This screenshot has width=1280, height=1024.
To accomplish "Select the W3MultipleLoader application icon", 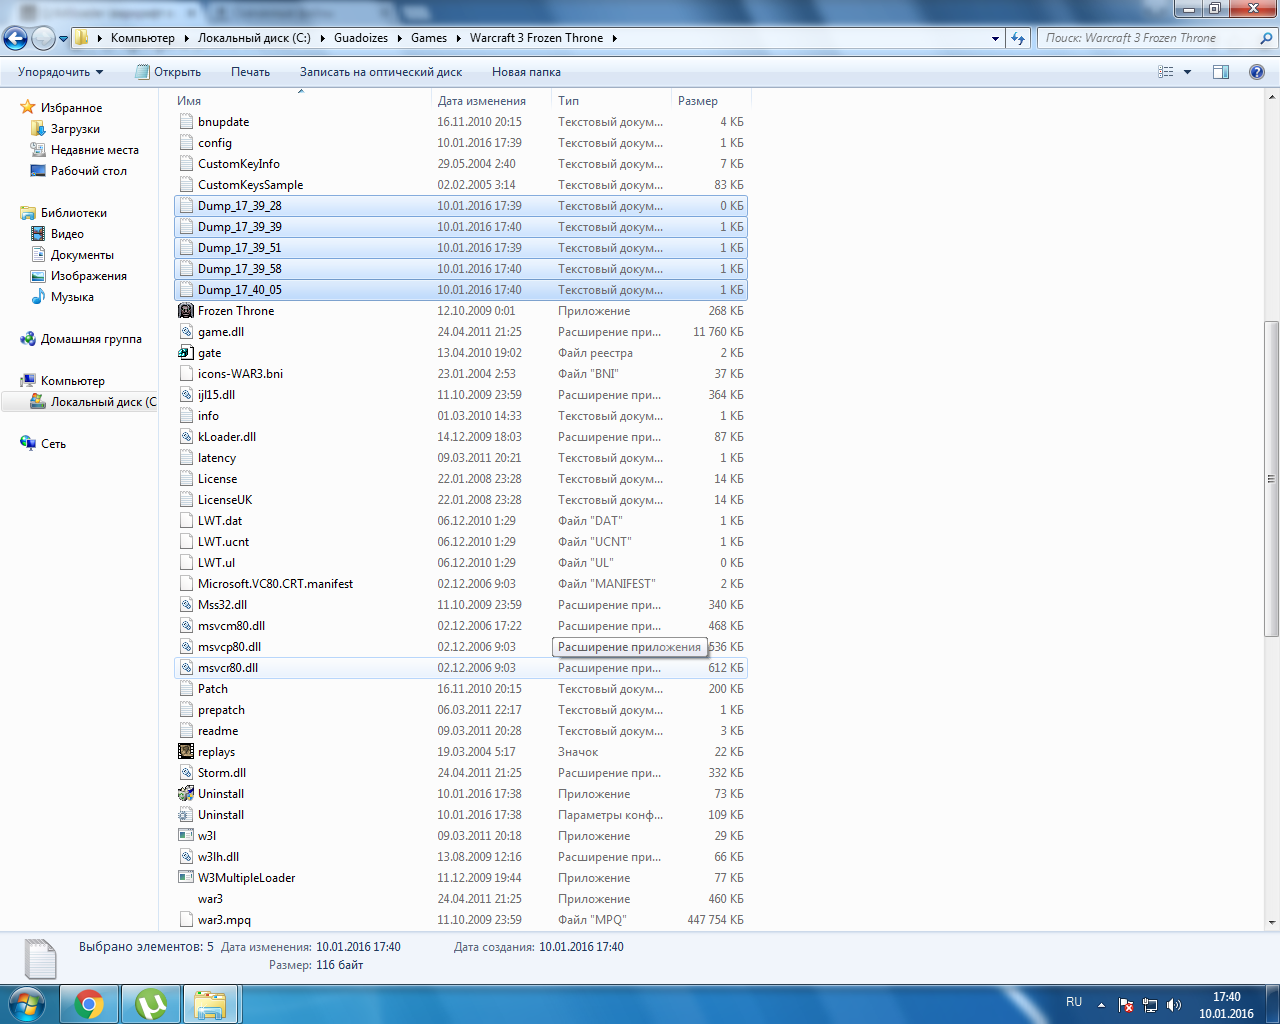I will point(186,878).
